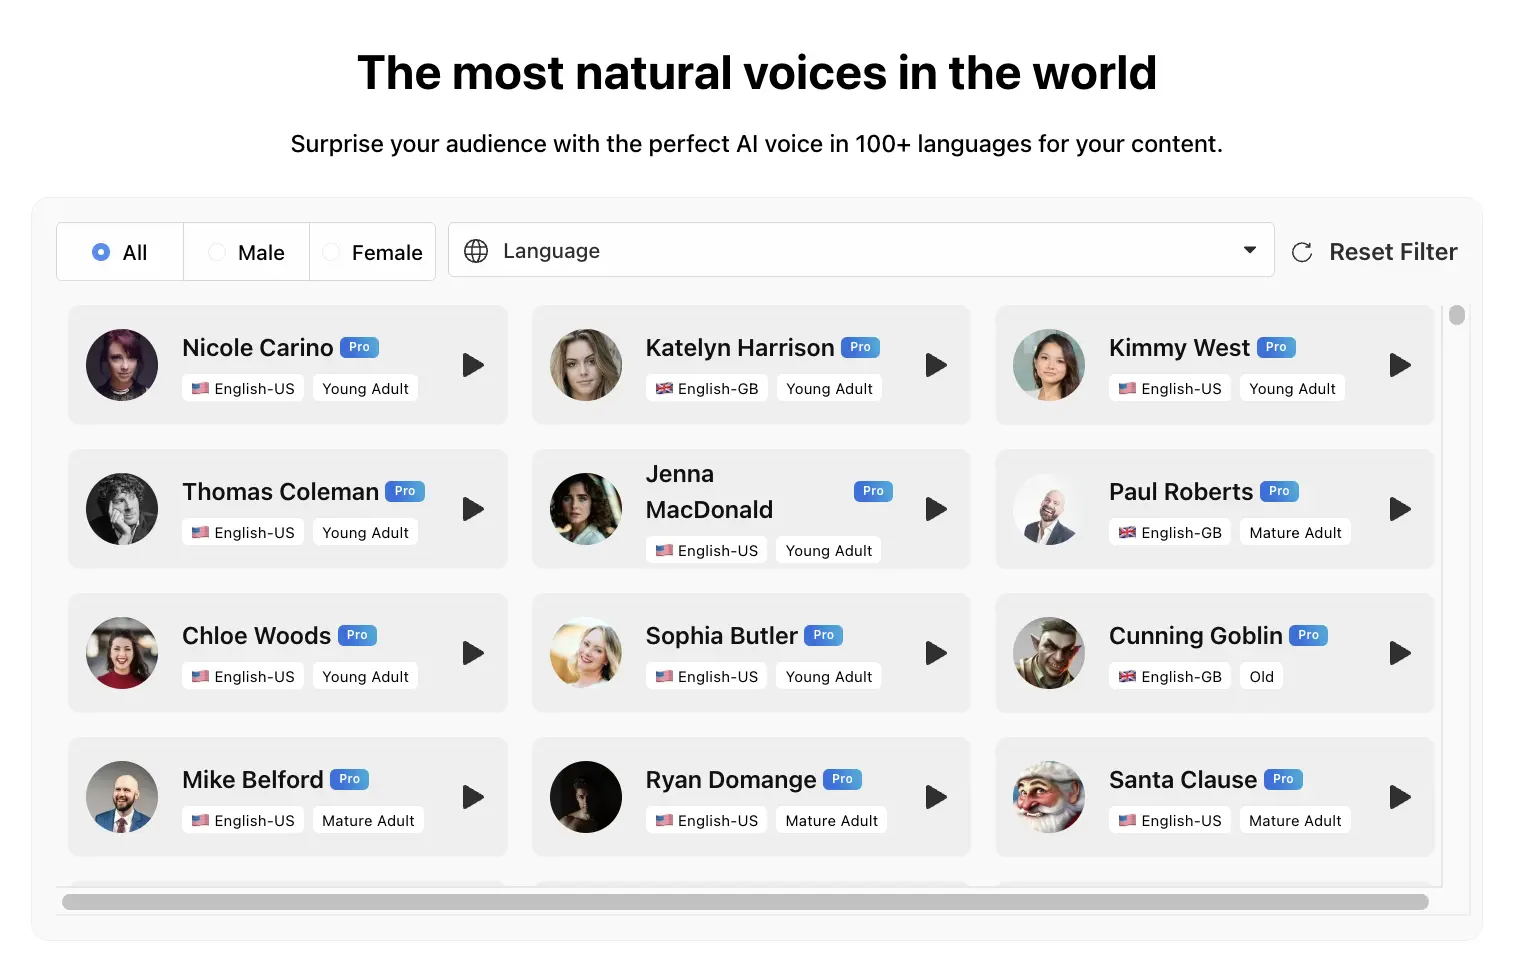The height and width of the screenshot is (956, 1516).
Task: Click the globe icon in Language field
Action: [476, 251]
